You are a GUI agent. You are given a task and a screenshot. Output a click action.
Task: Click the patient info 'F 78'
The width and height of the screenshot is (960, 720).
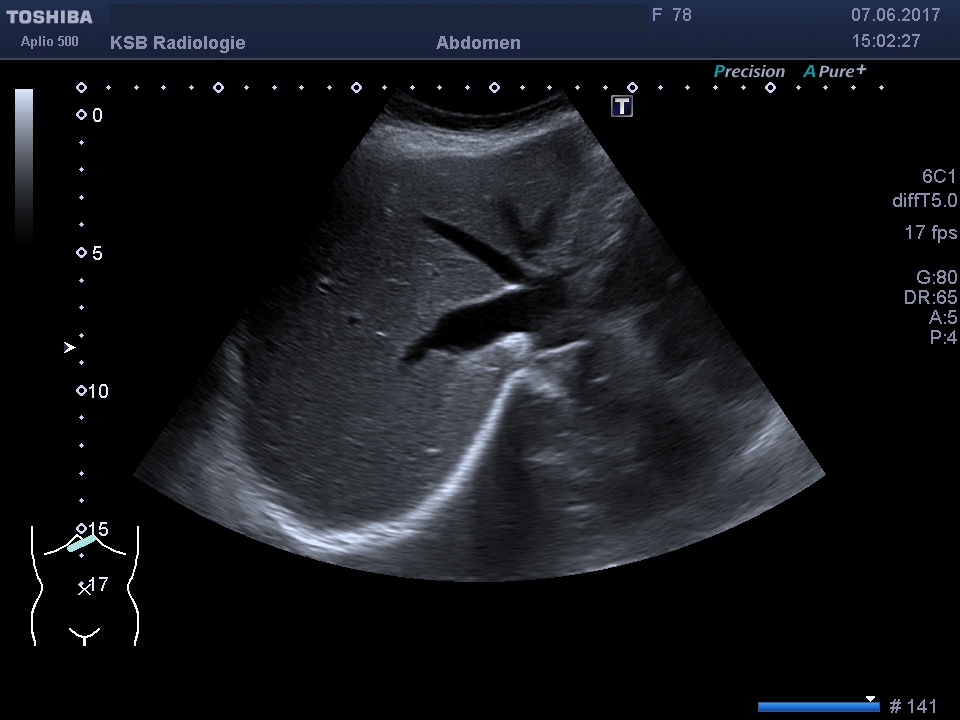[x=672, y=15]
